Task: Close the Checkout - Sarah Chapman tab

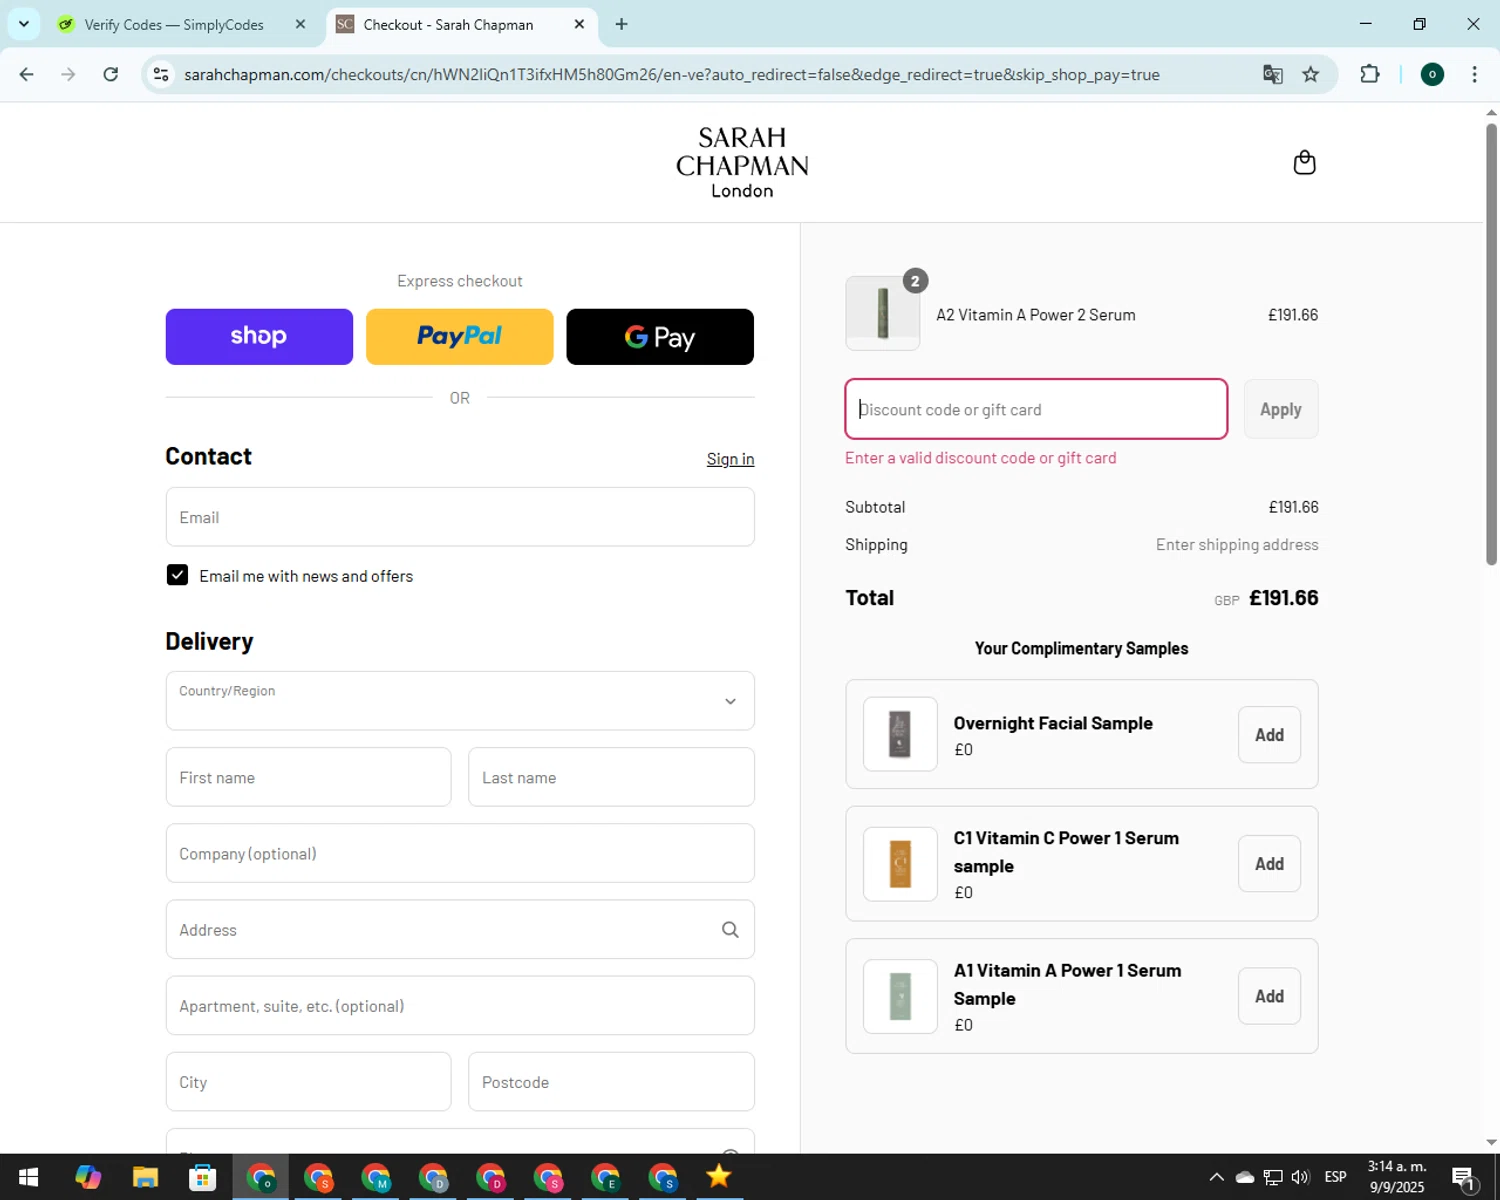Action: coord(579,24)
